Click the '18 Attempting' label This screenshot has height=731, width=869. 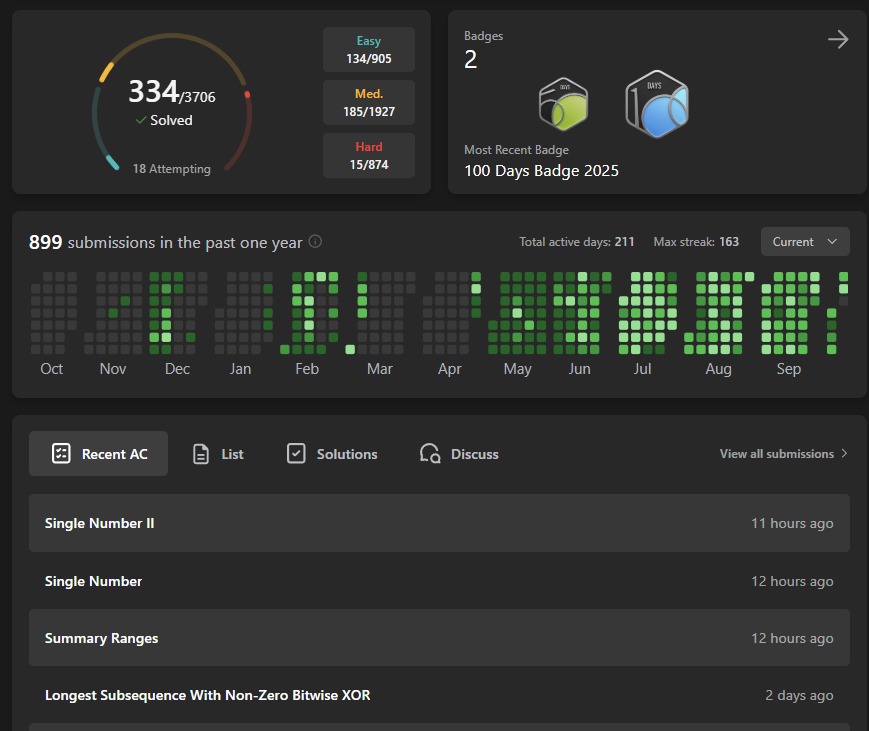(171, 168)
